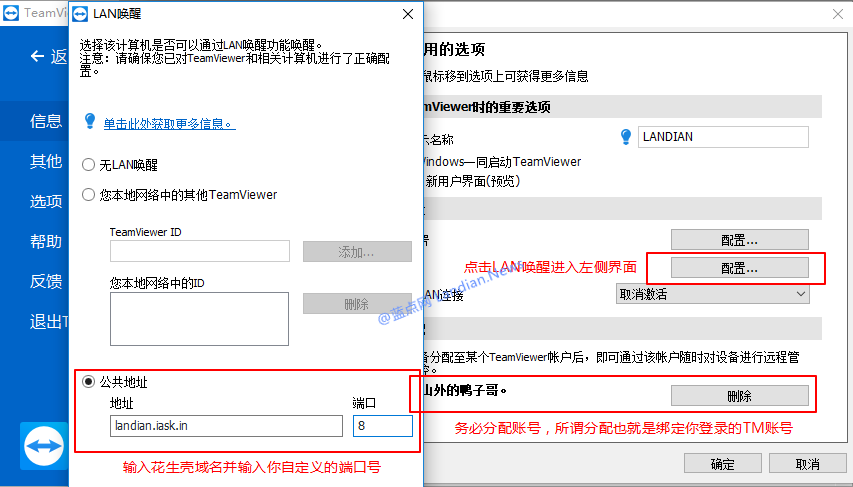Viewport: 853px width, 487px height.
Task: Click the TeamViewer icon in LAN唤醒 title bar
Action: (x=84, y=15)
